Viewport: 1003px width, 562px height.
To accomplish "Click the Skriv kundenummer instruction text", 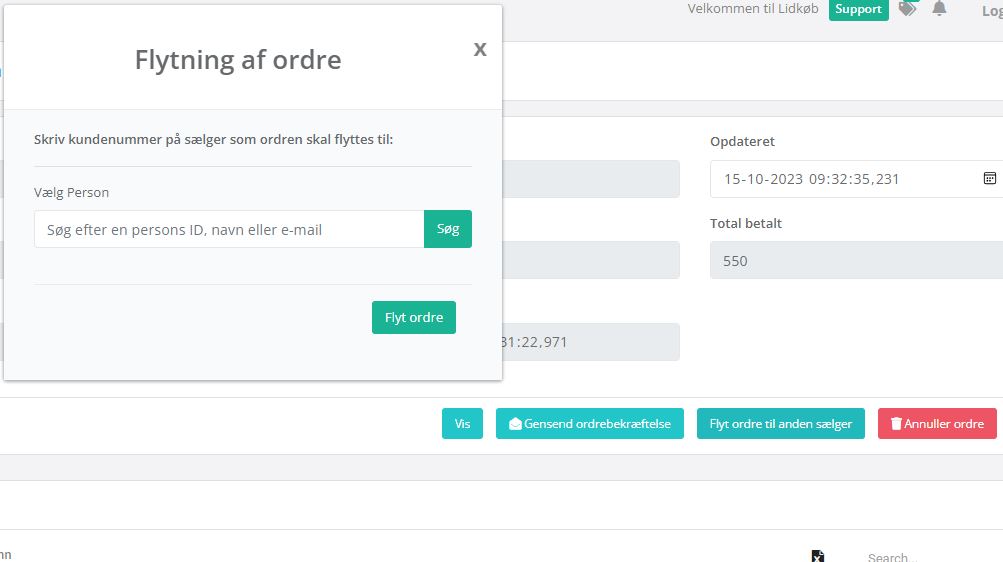I will [x=214, y=139].
